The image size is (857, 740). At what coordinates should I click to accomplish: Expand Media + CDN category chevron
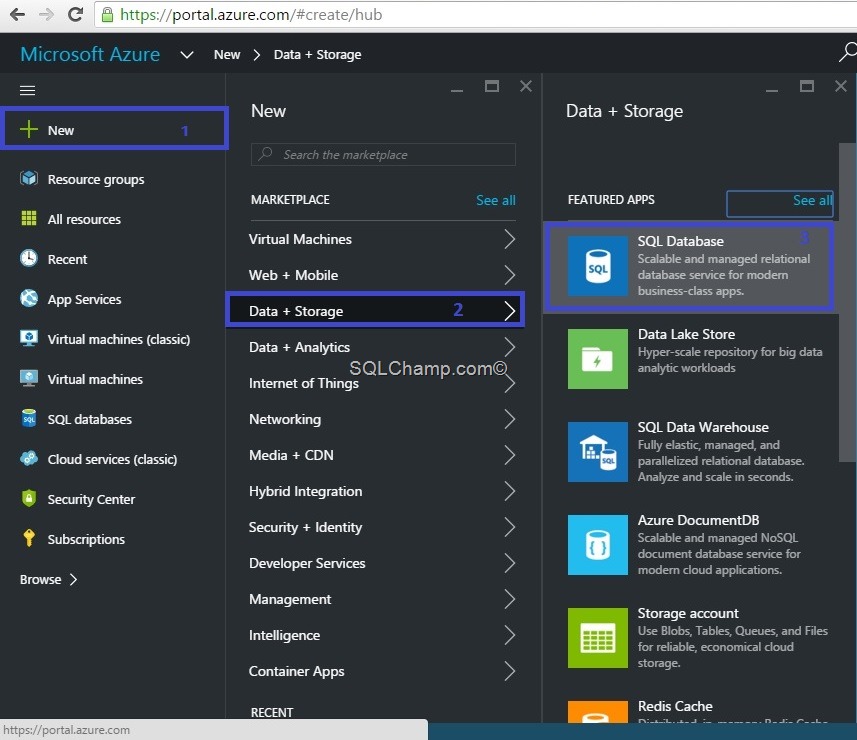(509, 455)
